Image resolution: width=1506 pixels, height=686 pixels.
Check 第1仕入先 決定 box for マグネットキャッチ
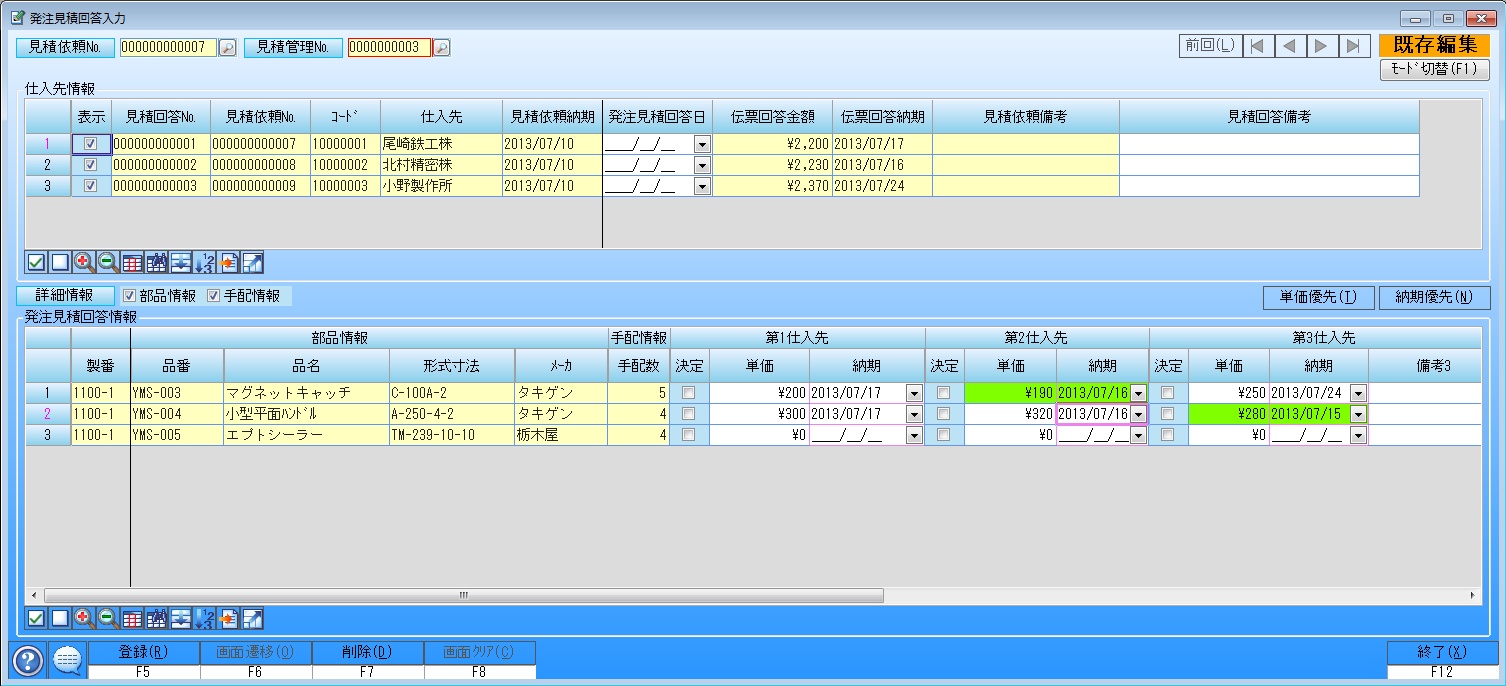(x=688, y=393)
